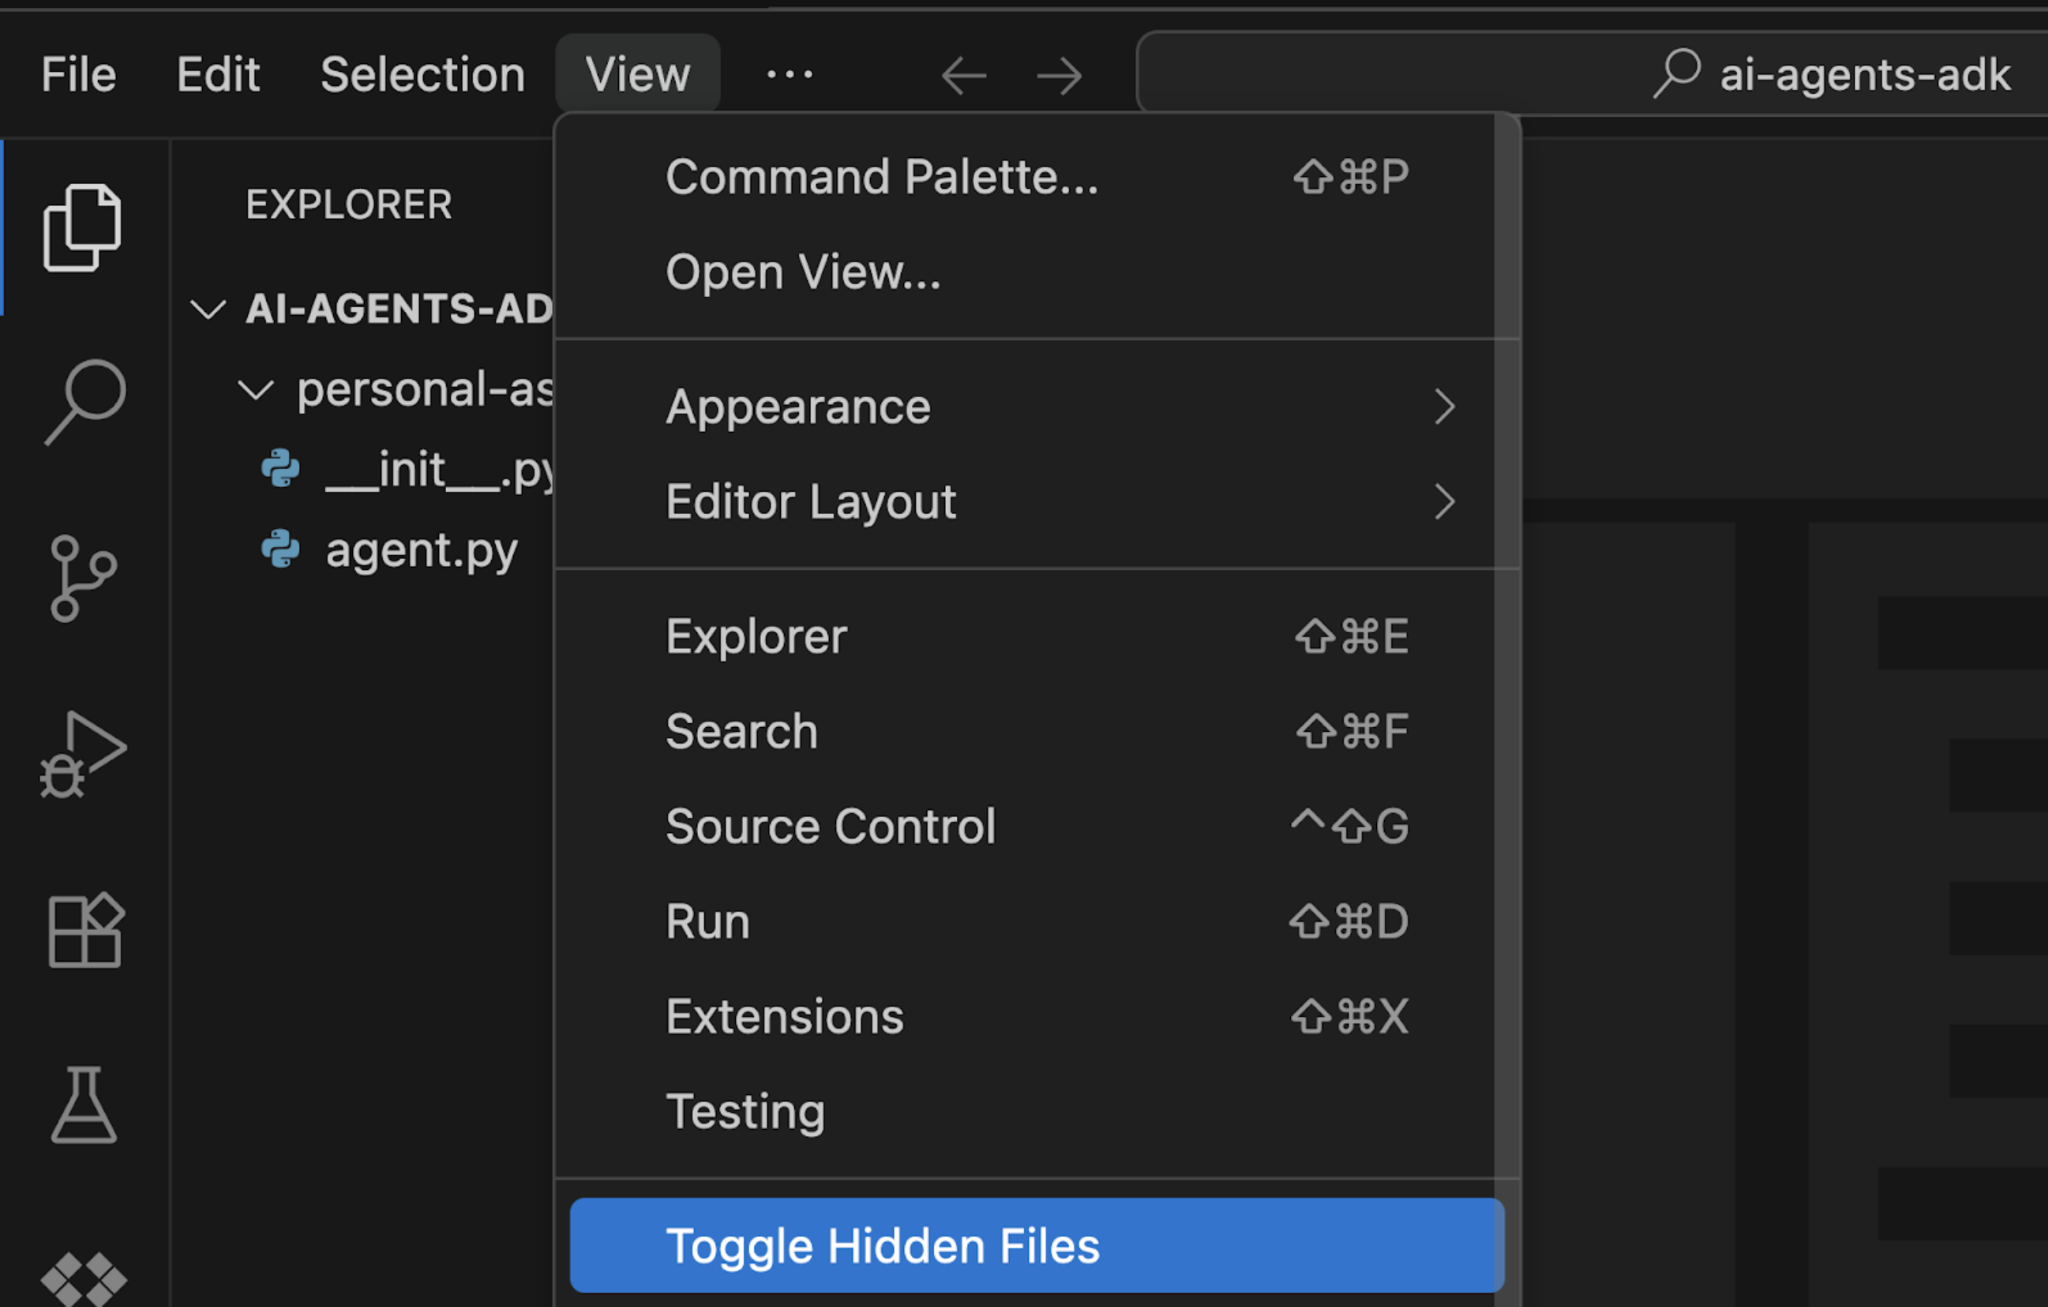Open the Testing flask icon in activity bar
This screenshot has width=2048, height=1307.
84,1104
